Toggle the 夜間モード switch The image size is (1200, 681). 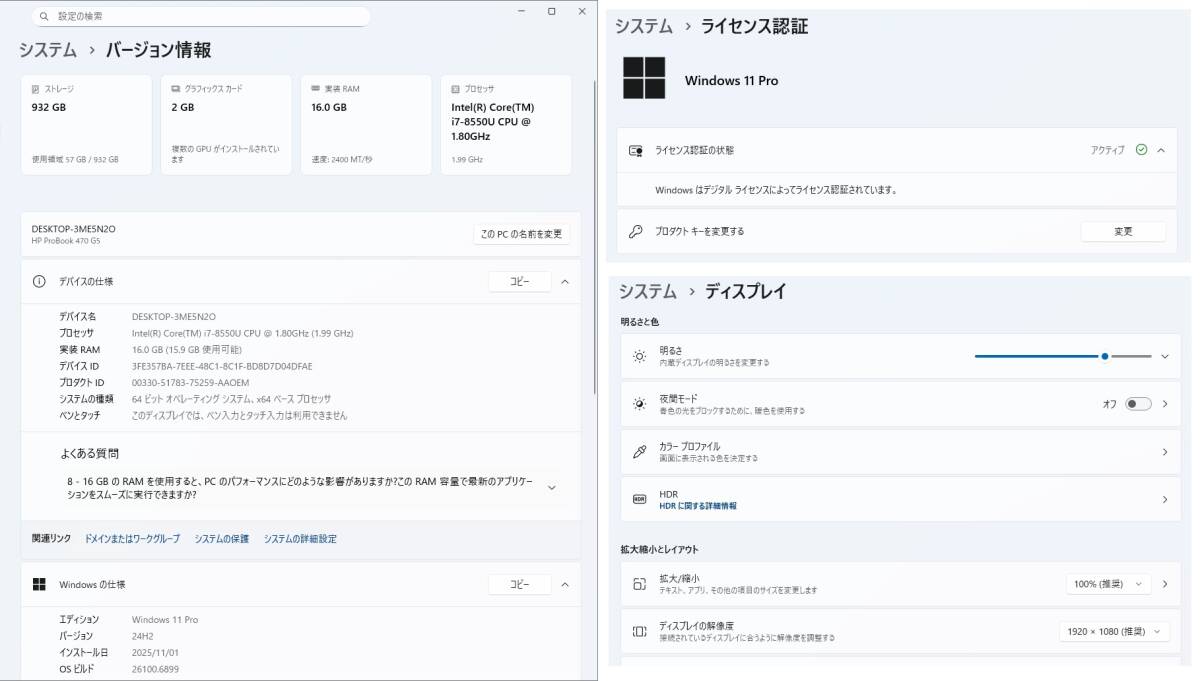[x=1138, y=404]
